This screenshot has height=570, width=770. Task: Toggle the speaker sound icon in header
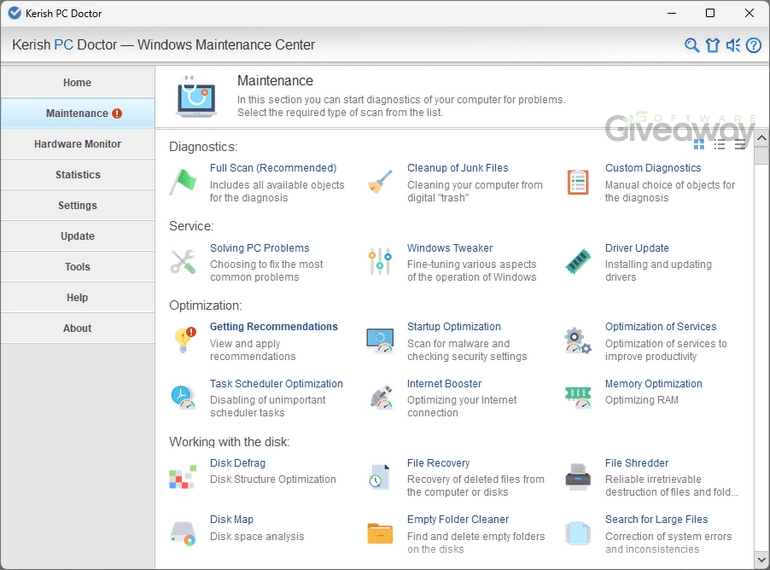(x=733, y=45)
